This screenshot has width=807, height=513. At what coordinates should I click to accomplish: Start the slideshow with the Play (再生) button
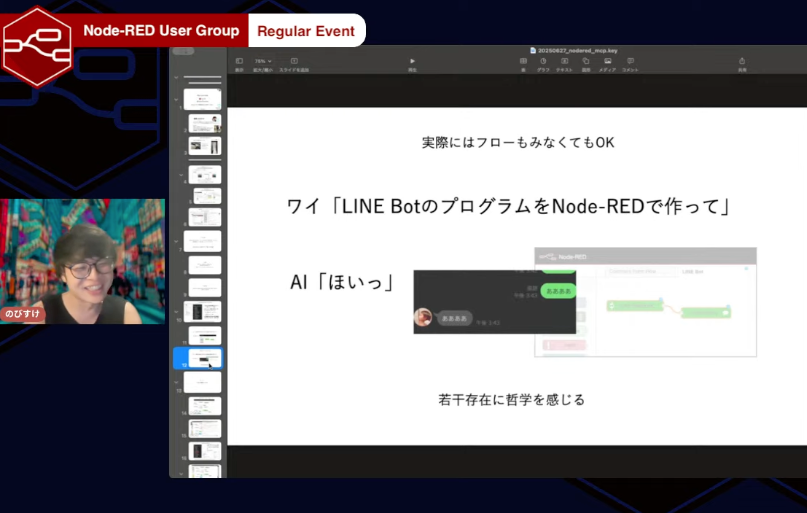412,64
